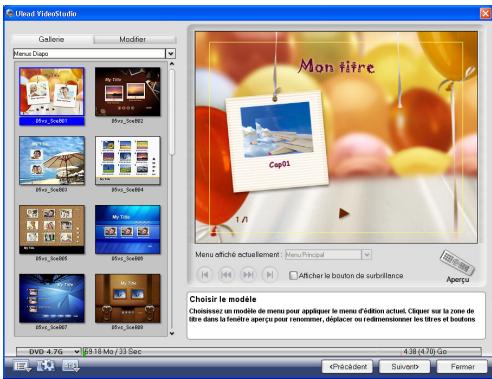Viewport: 492px width, 379px height.
Task: Click the 4.38 (4.70) Go capacity text
Action: (425, 352)
